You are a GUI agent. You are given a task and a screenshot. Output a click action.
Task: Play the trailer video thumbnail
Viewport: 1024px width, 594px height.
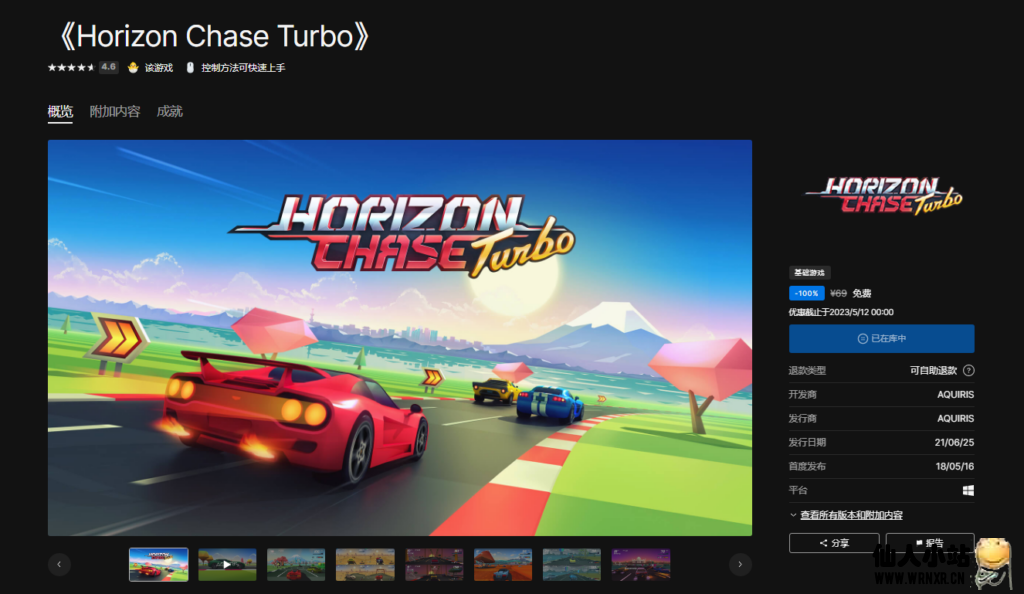[x=227, y=564]
